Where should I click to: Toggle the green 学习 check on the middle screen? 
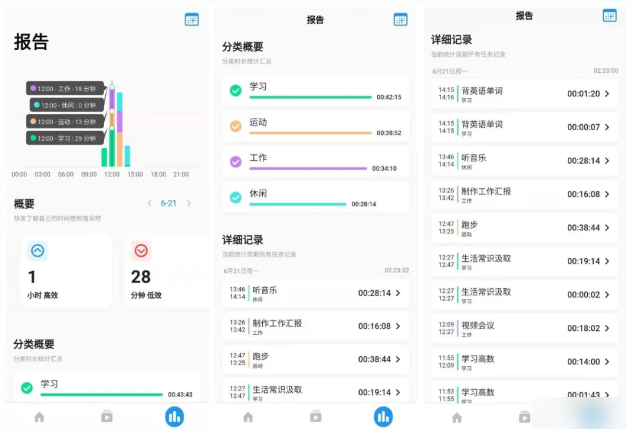pyautogui.click(x=236, y=90)
